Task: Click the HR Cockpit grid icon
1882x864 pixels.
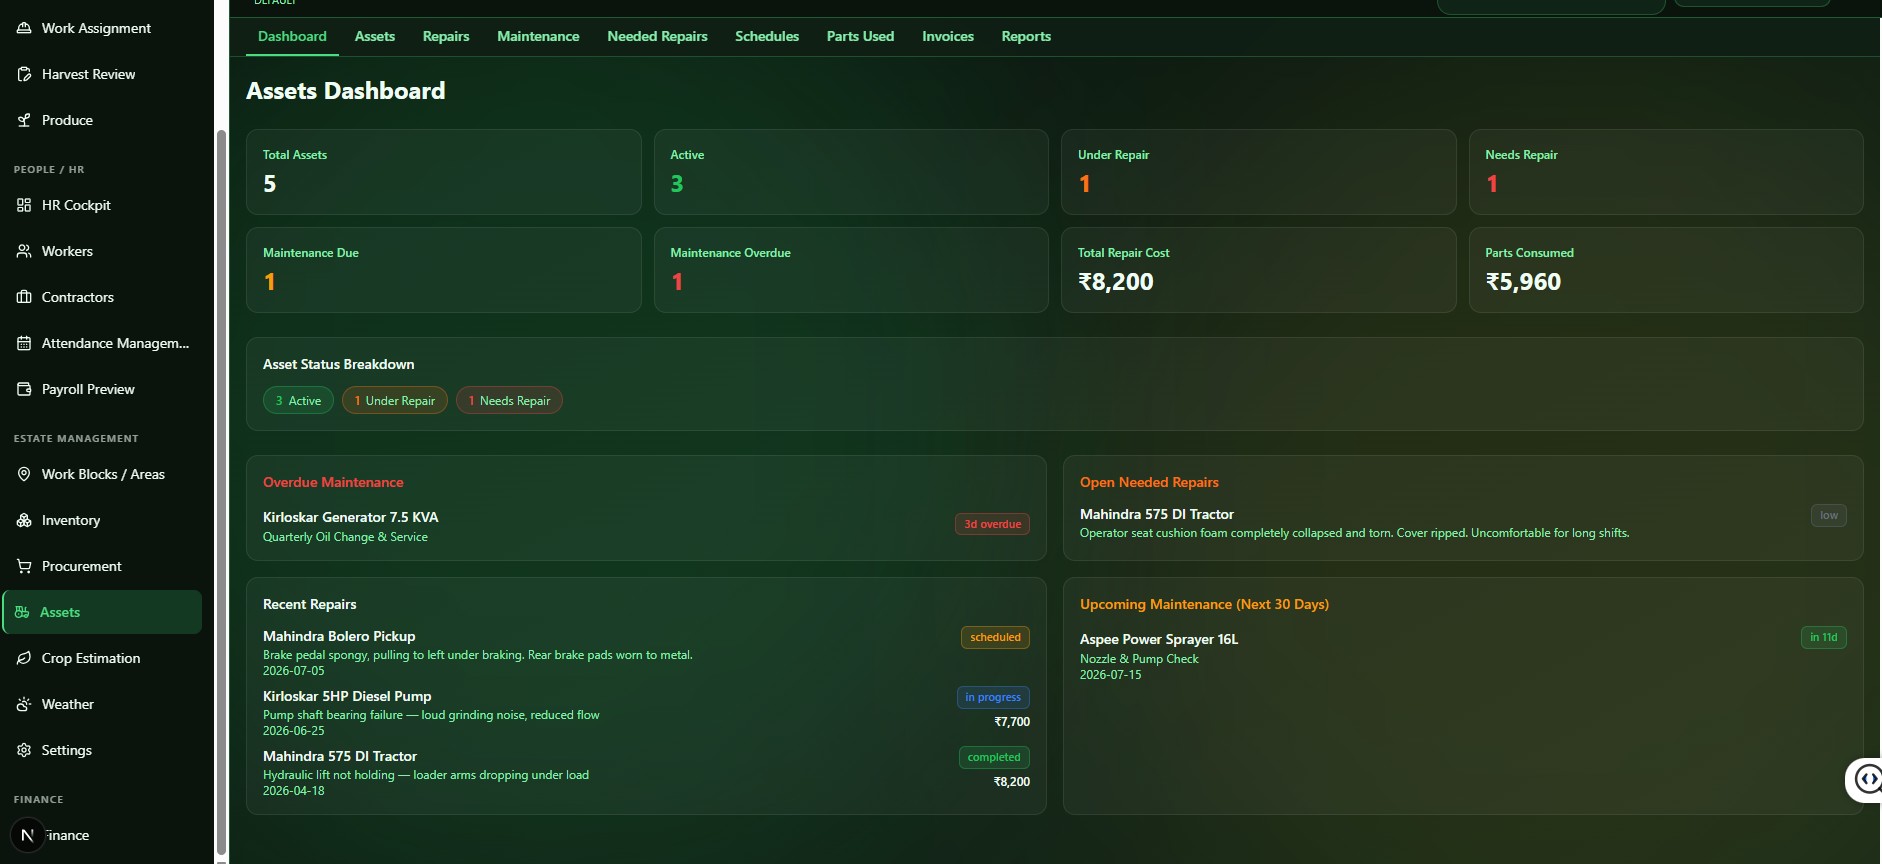Action: [24, 205]
